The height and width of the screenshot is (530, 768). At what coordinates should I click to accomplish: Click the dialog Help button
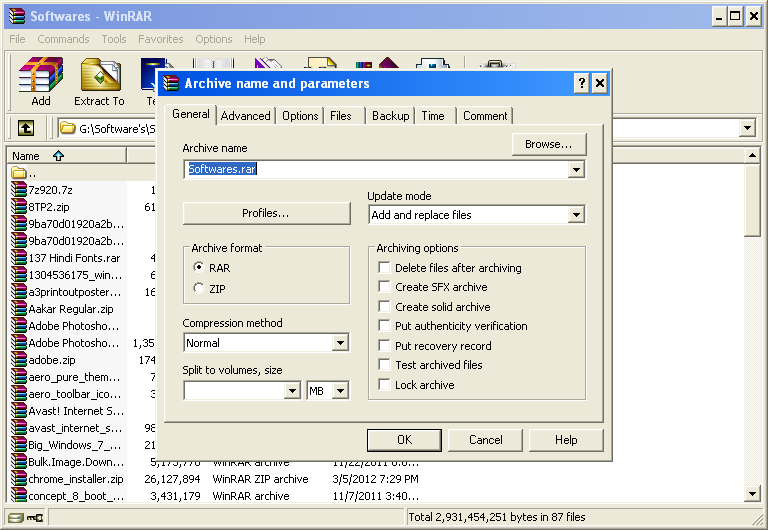(566, 440)
